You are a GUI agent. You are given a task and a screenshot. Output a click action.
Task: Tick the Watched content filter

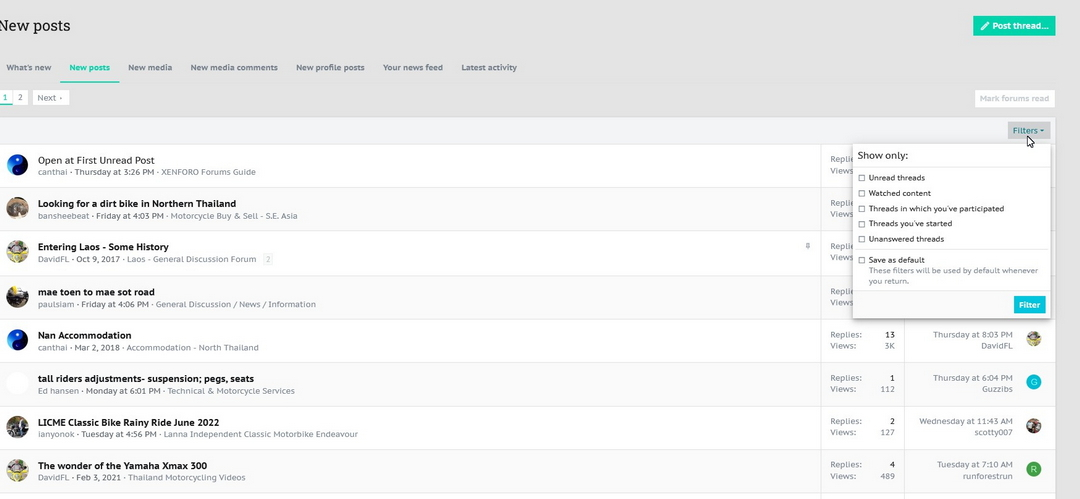pos(862,193)
